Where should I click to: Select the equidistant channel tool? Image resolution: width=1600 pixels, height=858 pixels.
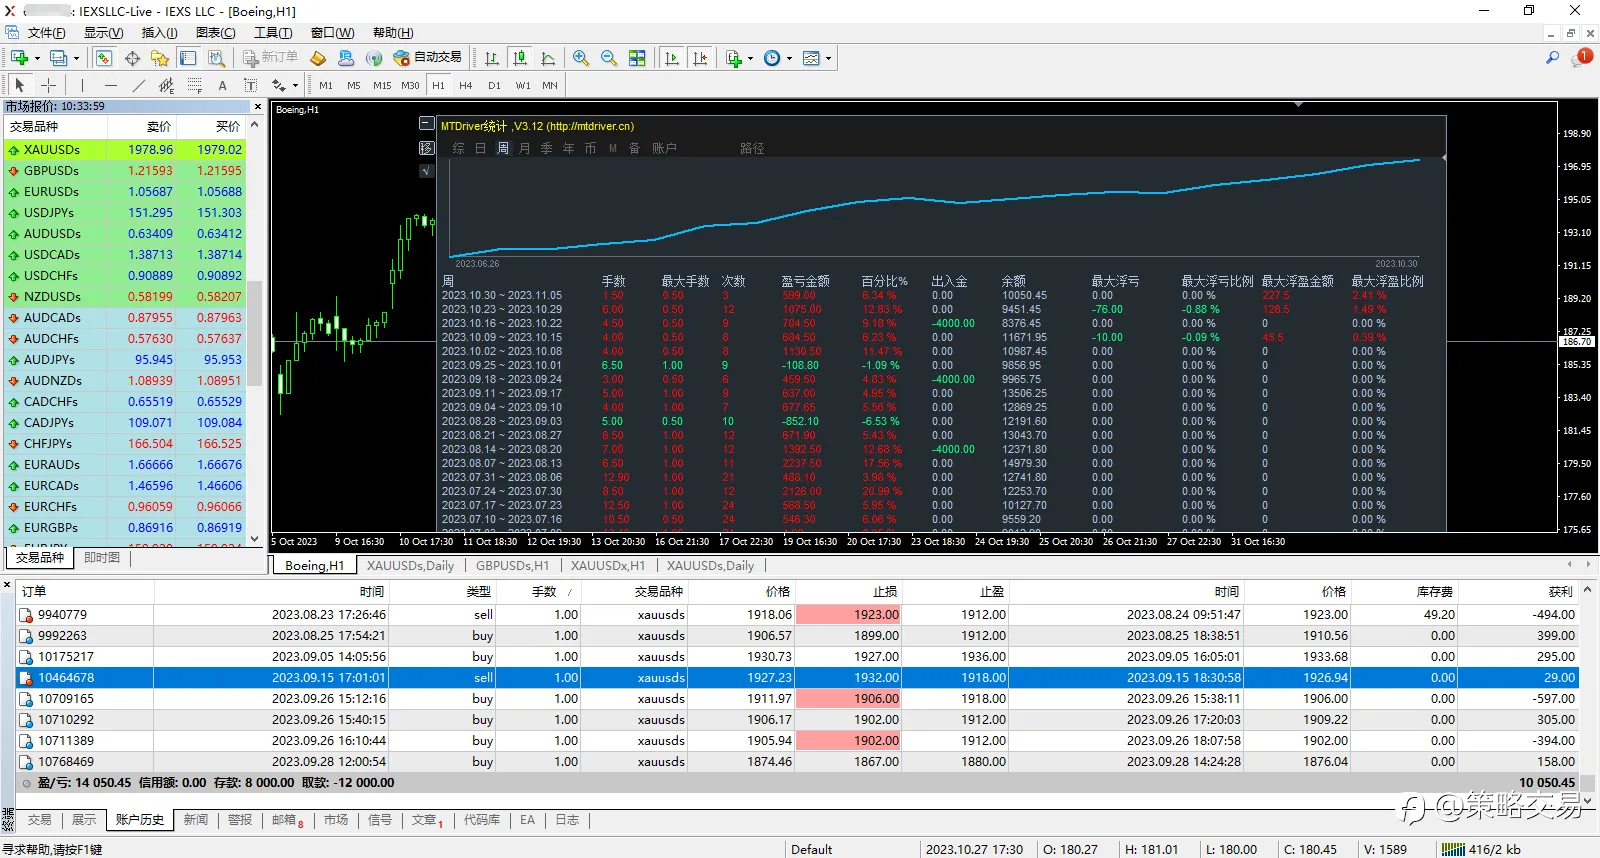[166, 85]
